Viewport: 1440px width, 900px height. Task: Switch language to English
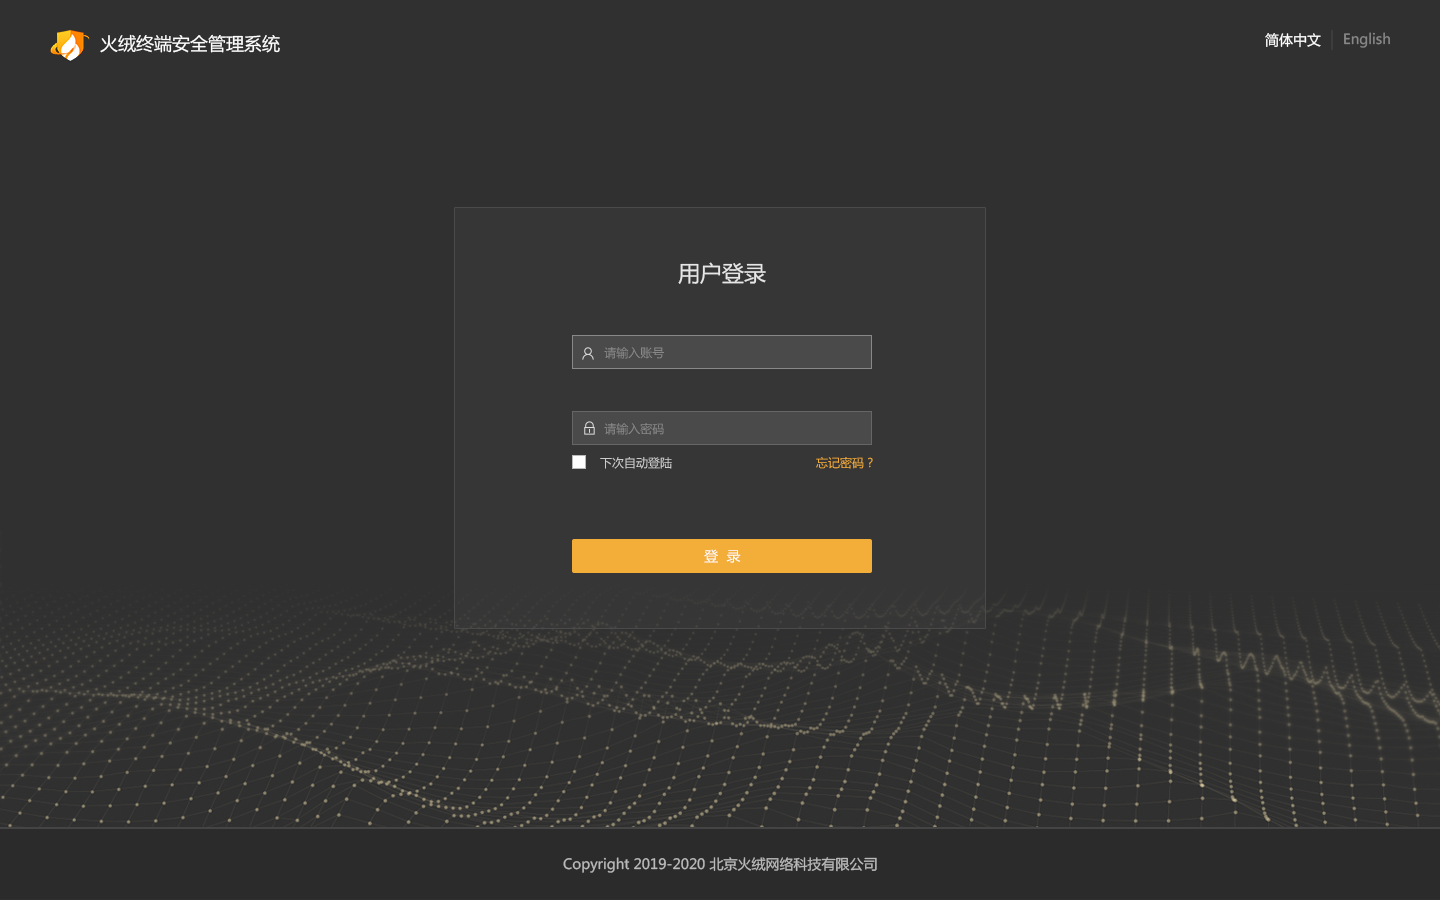[1366, 40]
